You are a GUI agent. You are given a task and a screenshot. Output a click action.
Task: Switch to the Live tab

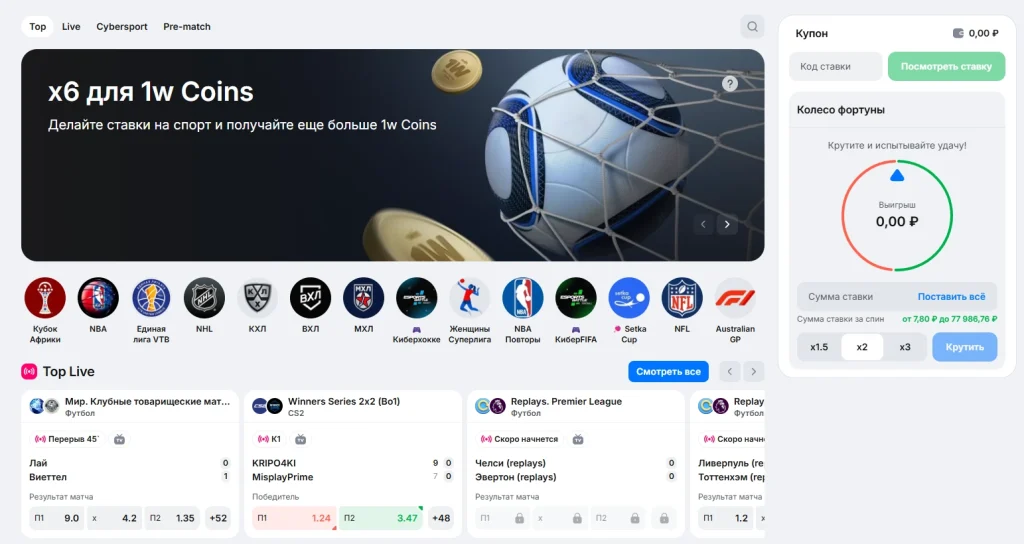pyautogui.click(x=71, y=27)
